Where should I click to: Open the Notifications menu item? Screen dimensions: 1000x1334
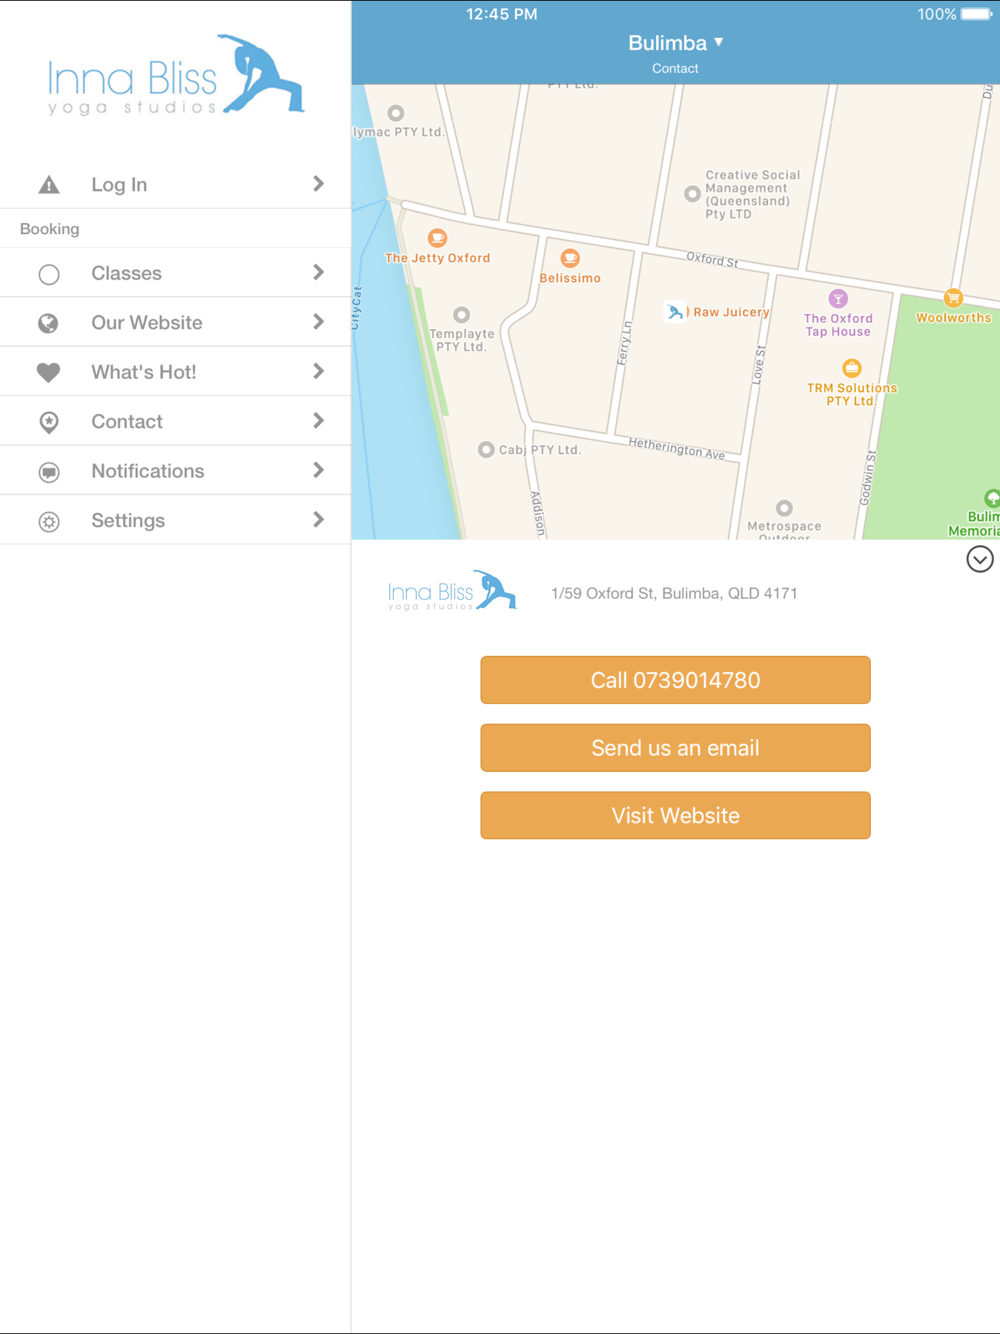click(x=175, y=471)
